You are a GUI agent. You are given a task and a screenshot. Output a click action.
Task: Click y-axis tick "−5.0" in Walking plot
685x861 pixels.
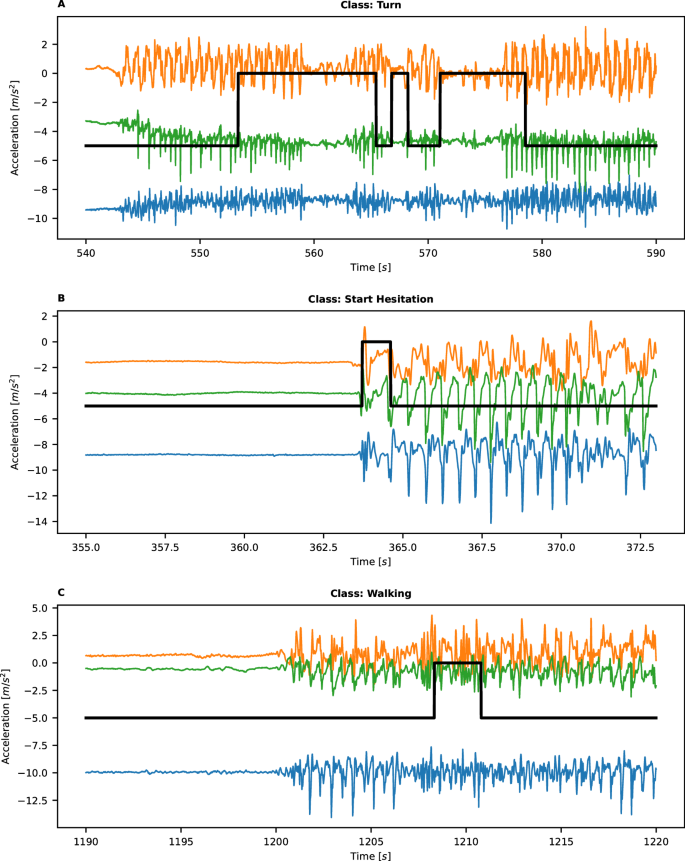(36, 718)
